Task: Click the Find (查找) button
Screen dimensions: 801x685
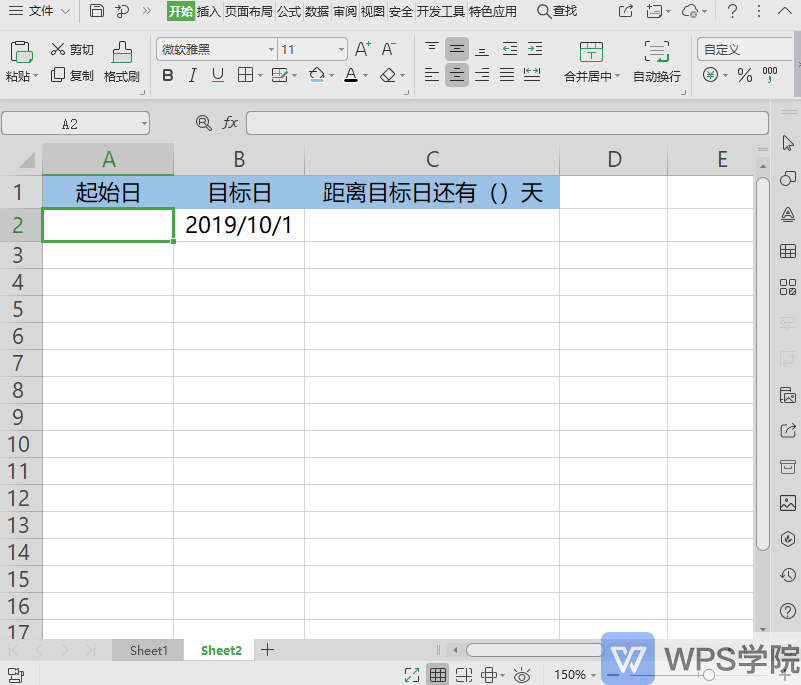Action: tap(557, 11)
